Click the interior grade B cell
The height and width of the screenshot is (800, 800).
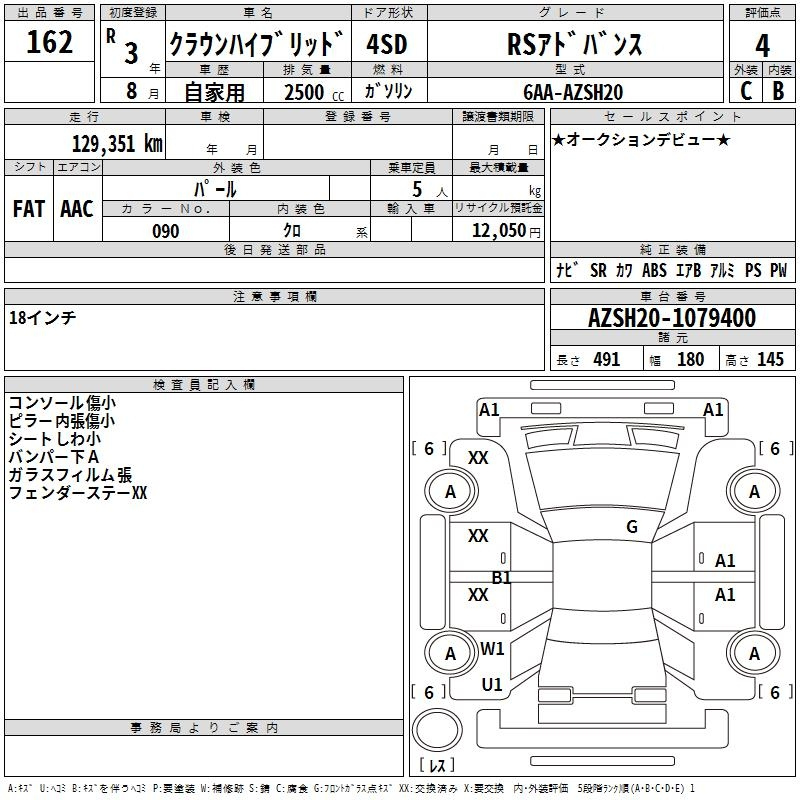tap(778, 90)
